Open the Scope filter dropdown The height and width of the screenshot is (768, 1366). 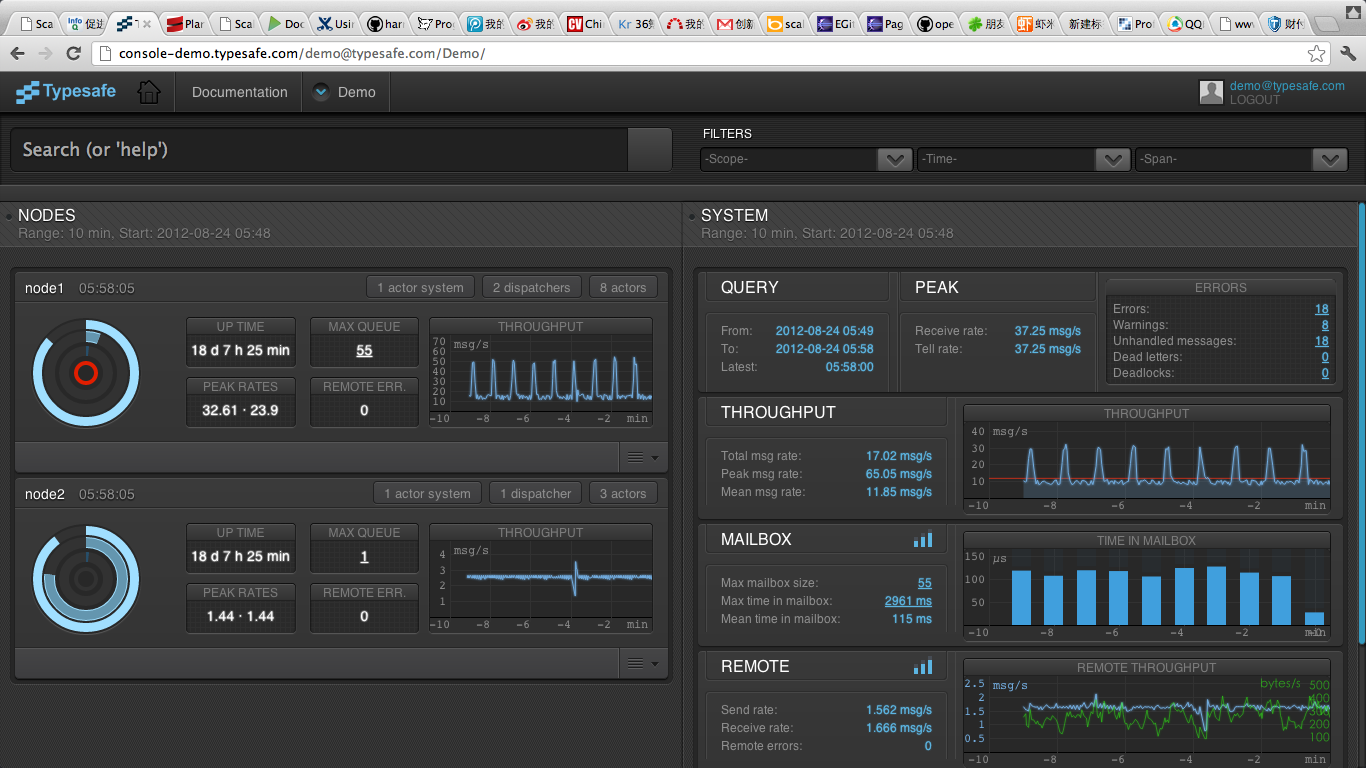pos(806,159)
